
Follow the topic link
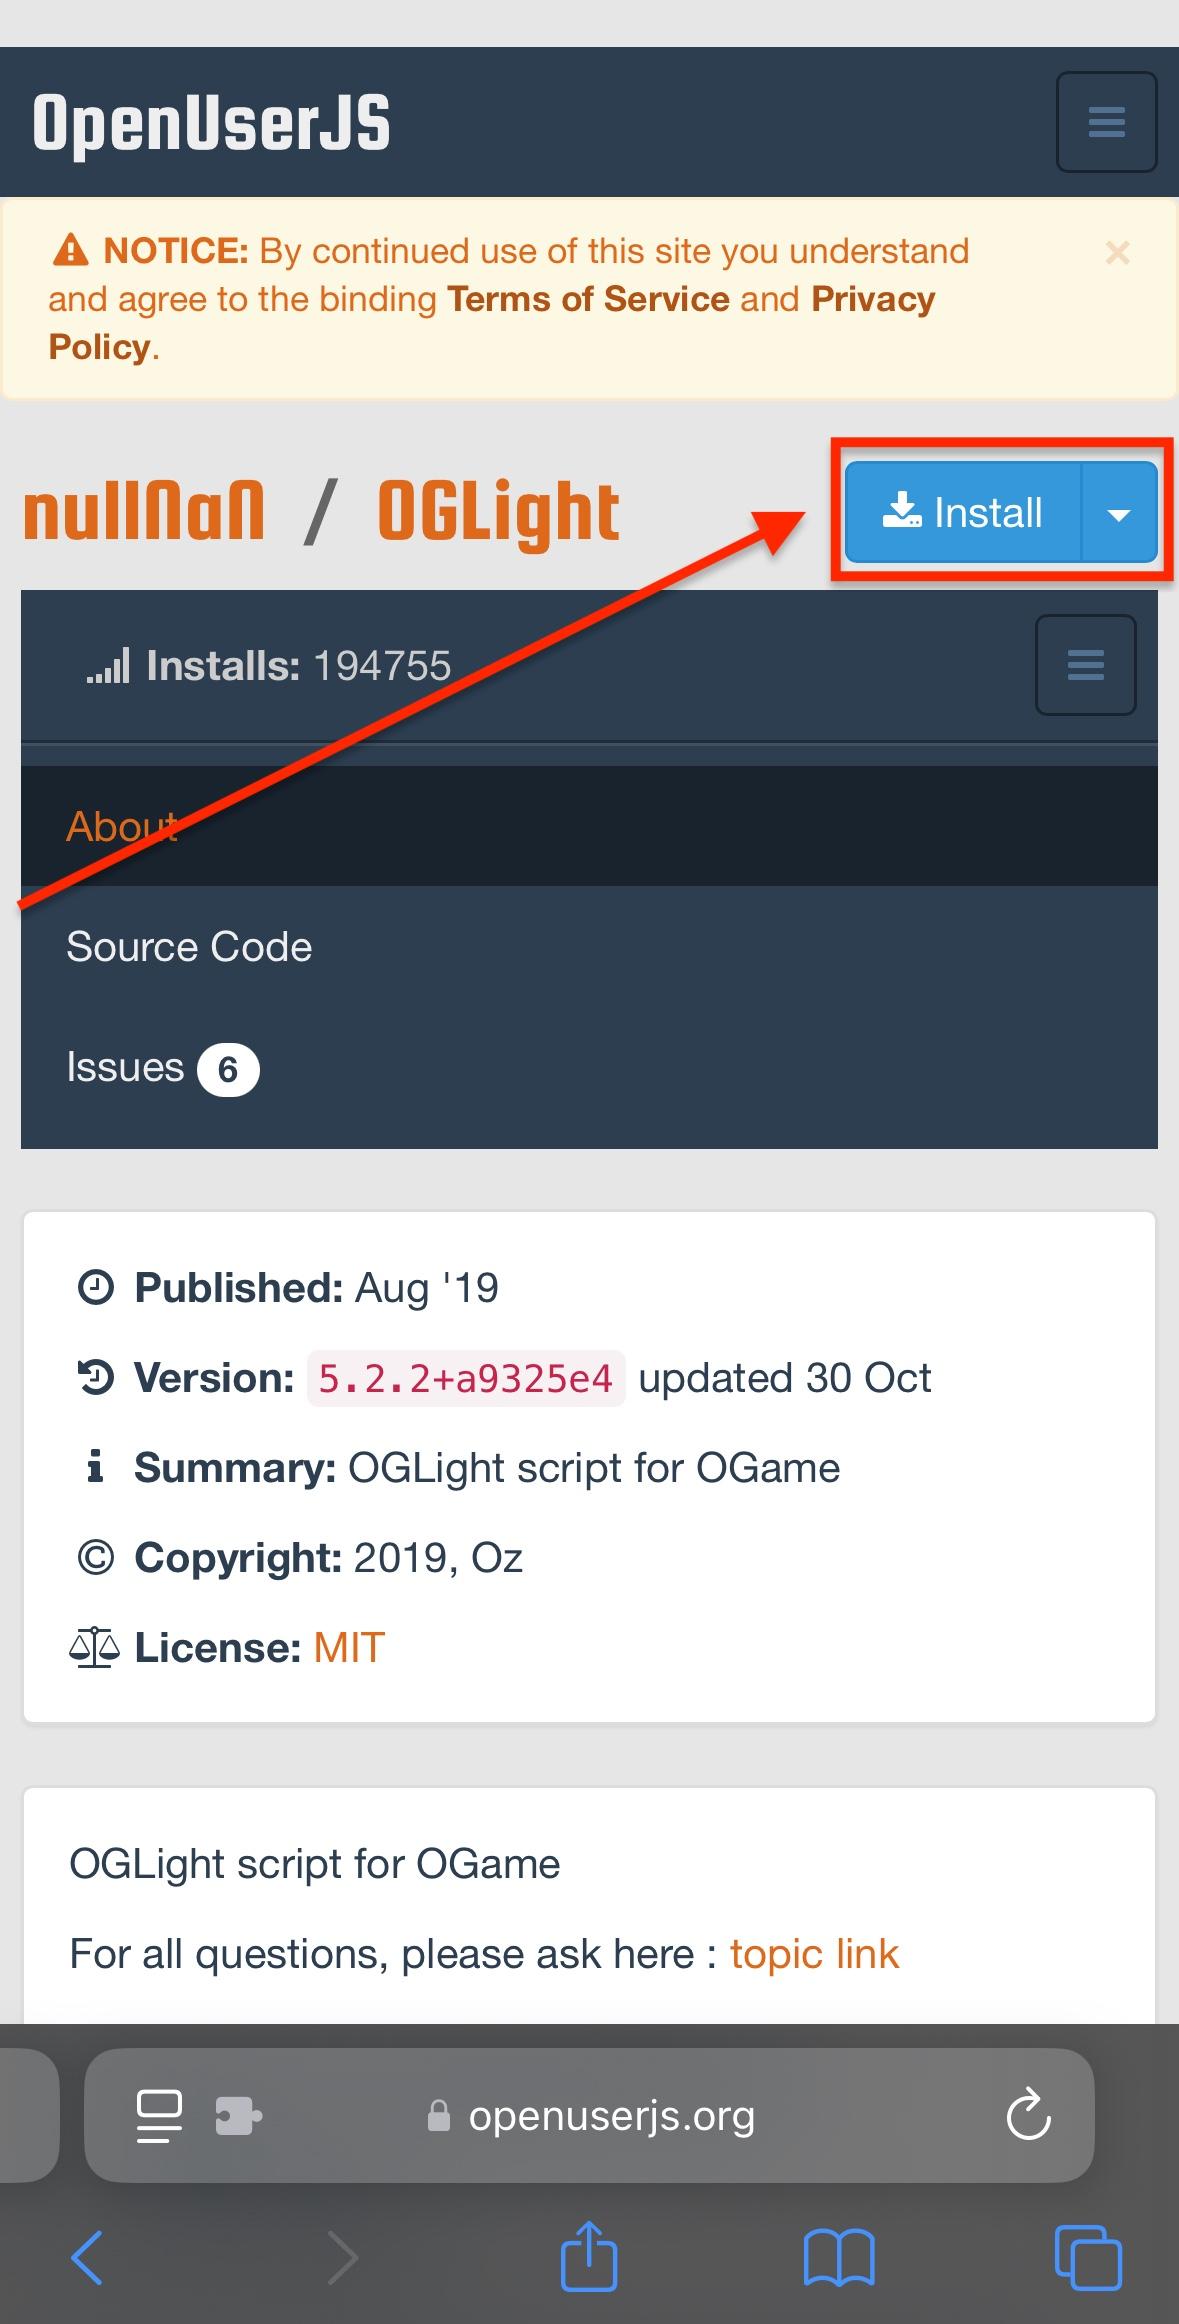tap(814, 1953)
